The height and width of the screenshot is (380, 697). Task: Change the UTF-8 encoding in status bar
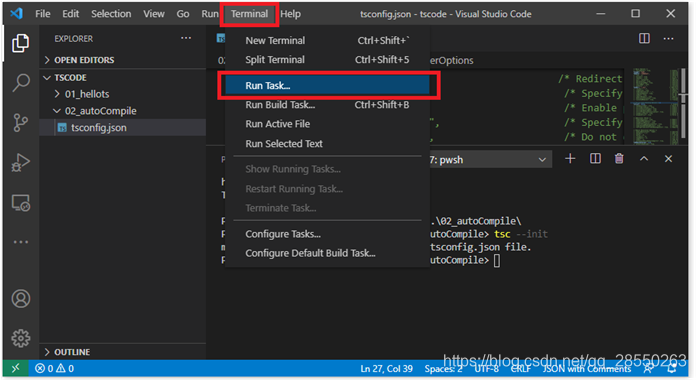coord(486,368)
